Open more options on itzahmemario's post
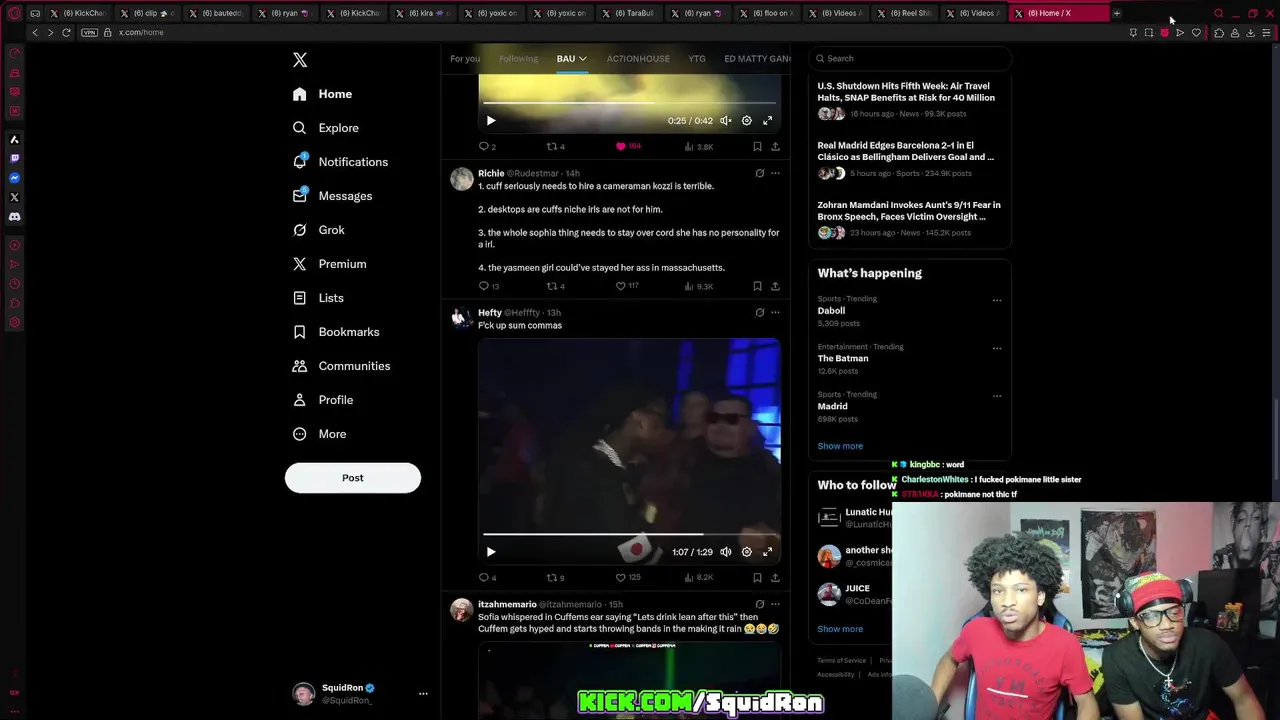Image resolution: width=1280 pixels, height=720 pixels. [775, 604]
